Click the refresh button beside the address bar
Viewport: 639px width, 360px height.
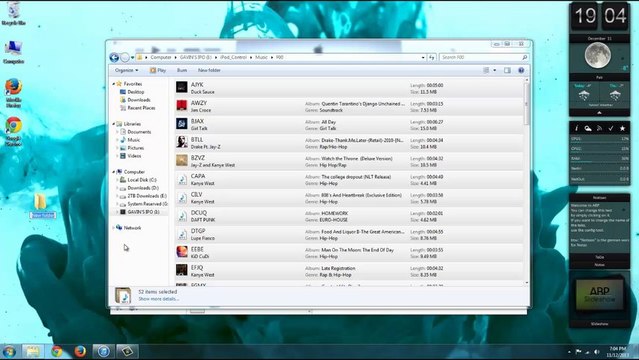point(432,57)
